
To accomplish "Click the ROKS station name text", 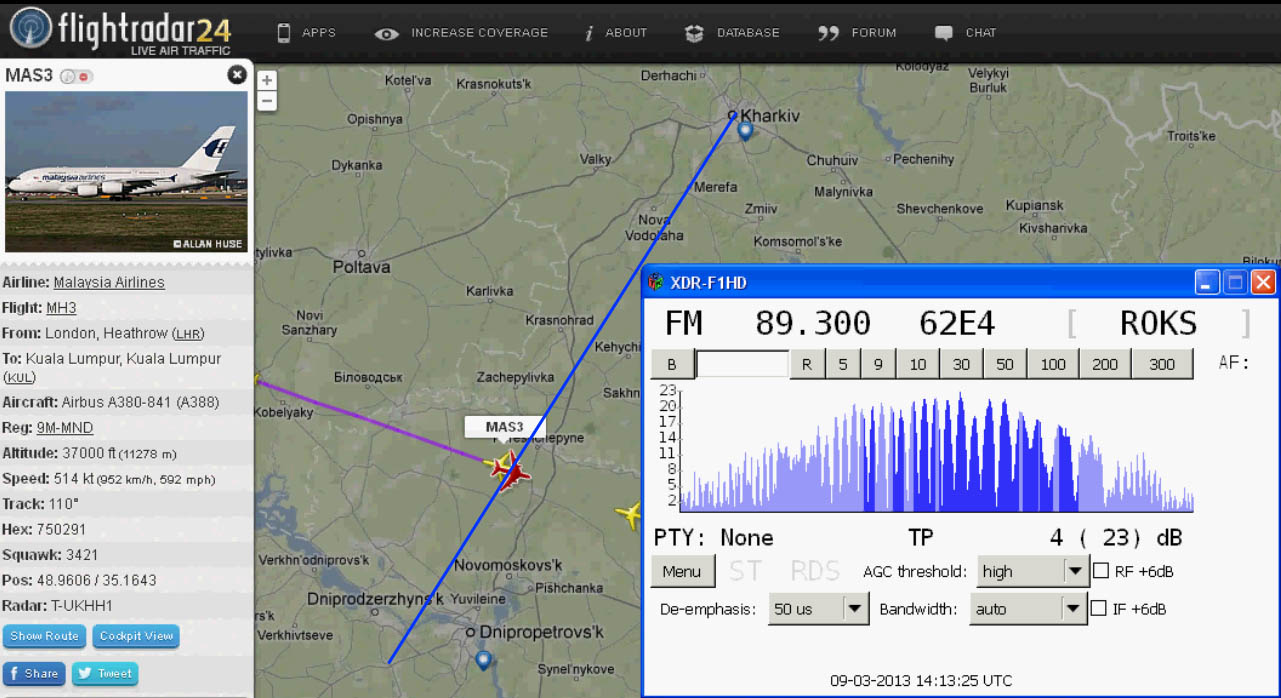I will (1158, 323).
